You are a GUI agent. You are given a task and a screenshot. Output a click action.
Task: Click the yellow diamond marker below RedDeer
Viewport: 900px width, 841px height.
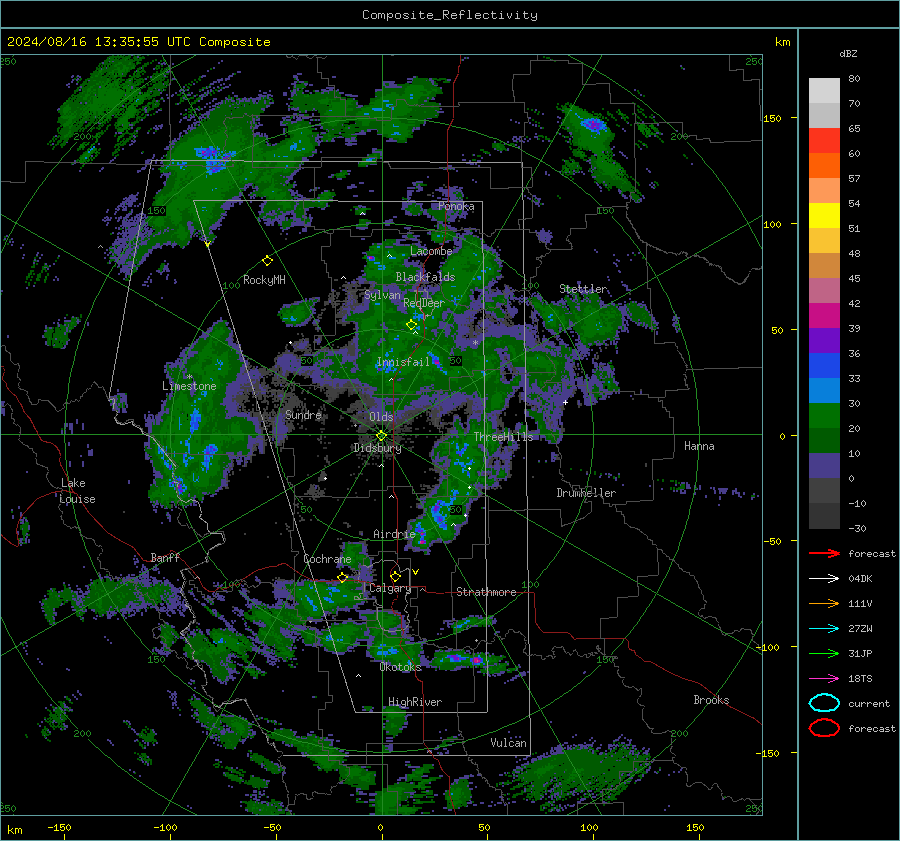coord(411,325)
